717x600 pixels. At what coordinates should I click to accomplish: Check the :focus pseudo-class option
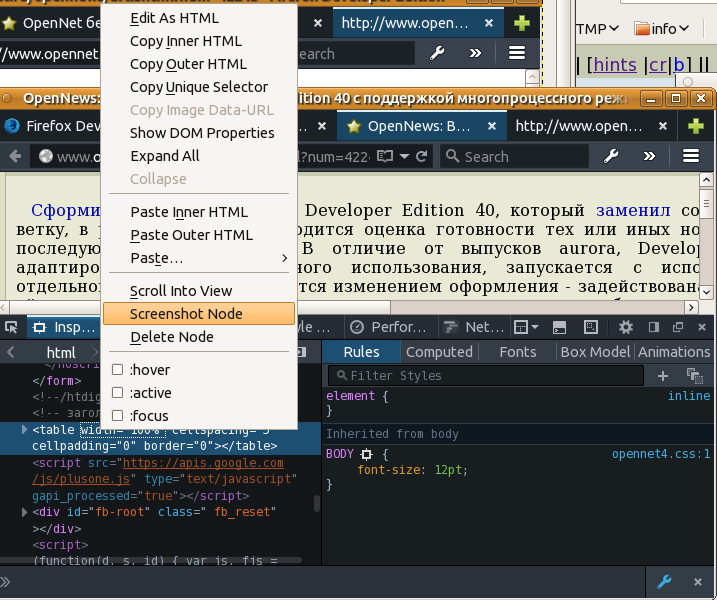(117, 416)
